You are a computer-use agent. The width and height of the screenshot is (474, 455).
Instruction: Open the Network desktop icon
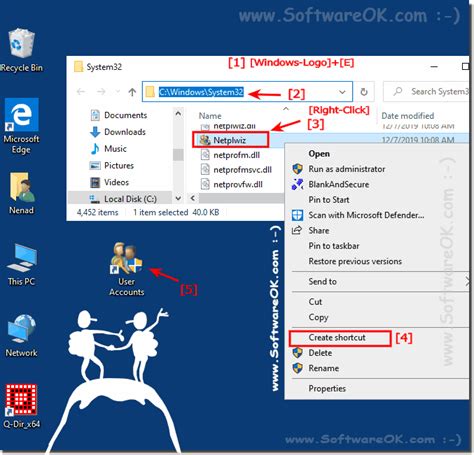click(21, 335)
